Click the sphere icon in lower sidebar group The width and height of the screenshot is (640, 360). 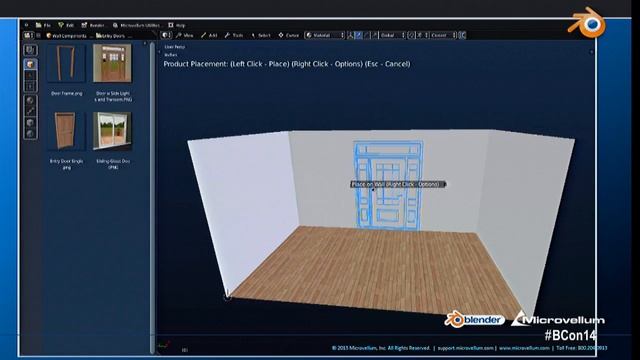point(30,100)
